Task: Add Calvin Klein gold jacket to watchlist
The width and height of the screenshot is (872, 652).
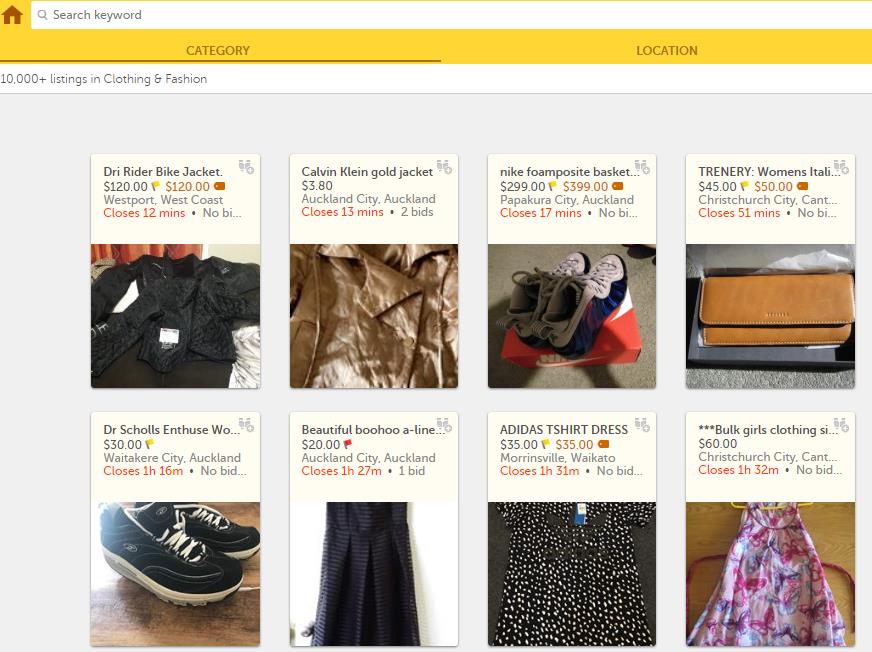Action: [444, 167]
